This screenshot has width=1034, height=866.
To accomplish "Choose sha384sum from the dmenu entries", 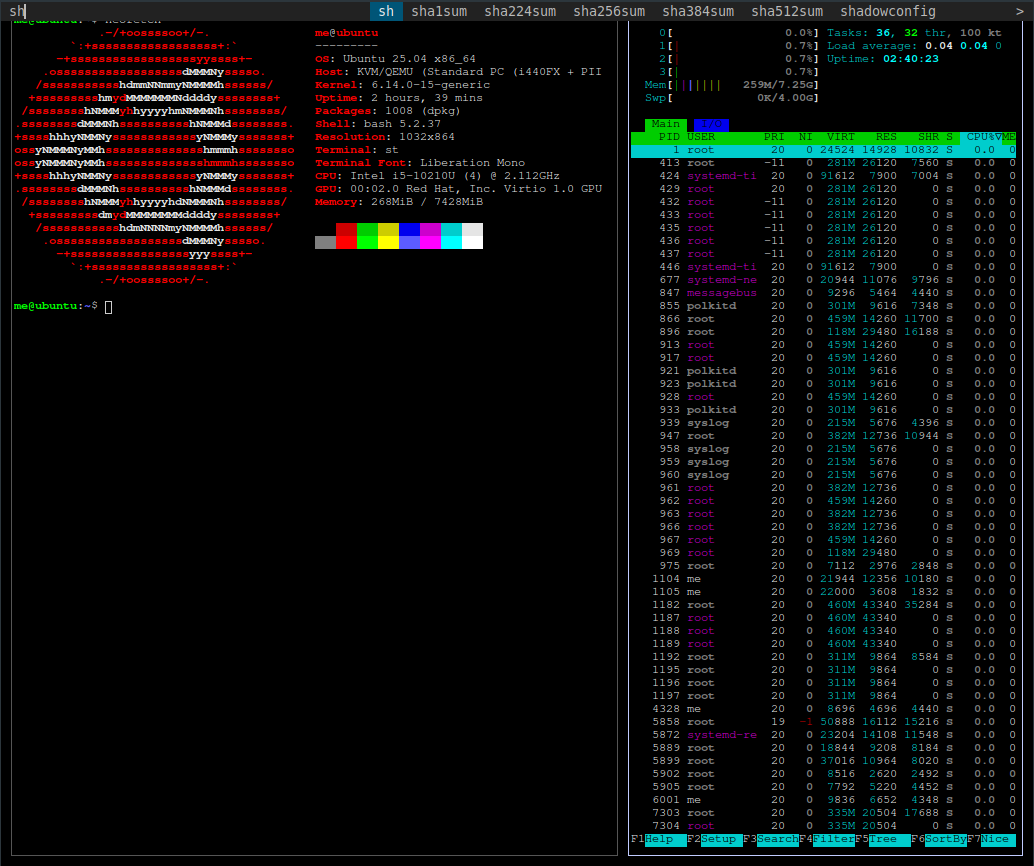I will (x=698, y=11).
